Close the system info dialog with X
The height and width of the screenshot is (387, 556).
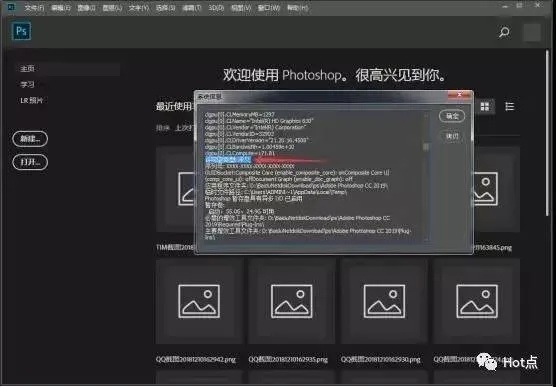pos(459,95)
